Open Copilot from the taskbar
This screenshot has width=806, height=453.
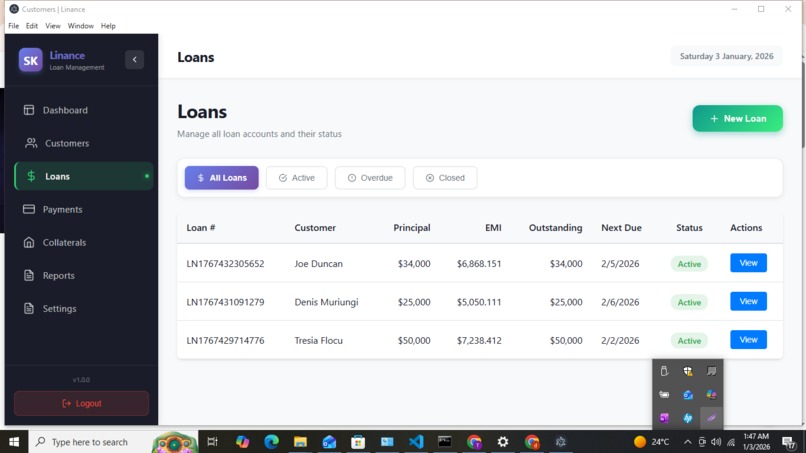click(x=242, y=442)
